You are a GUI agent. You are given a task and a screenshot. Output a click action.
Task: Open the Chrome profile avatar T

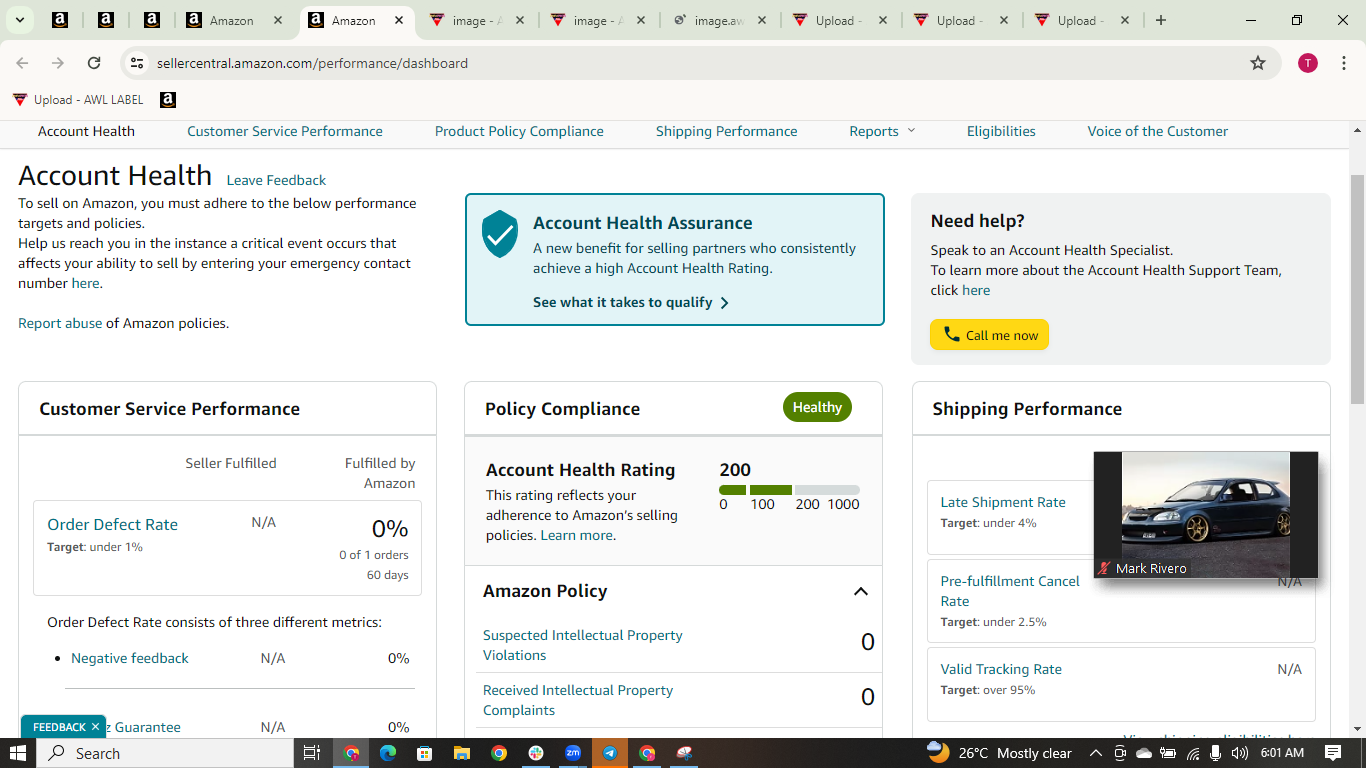(x=1308, y=63)
